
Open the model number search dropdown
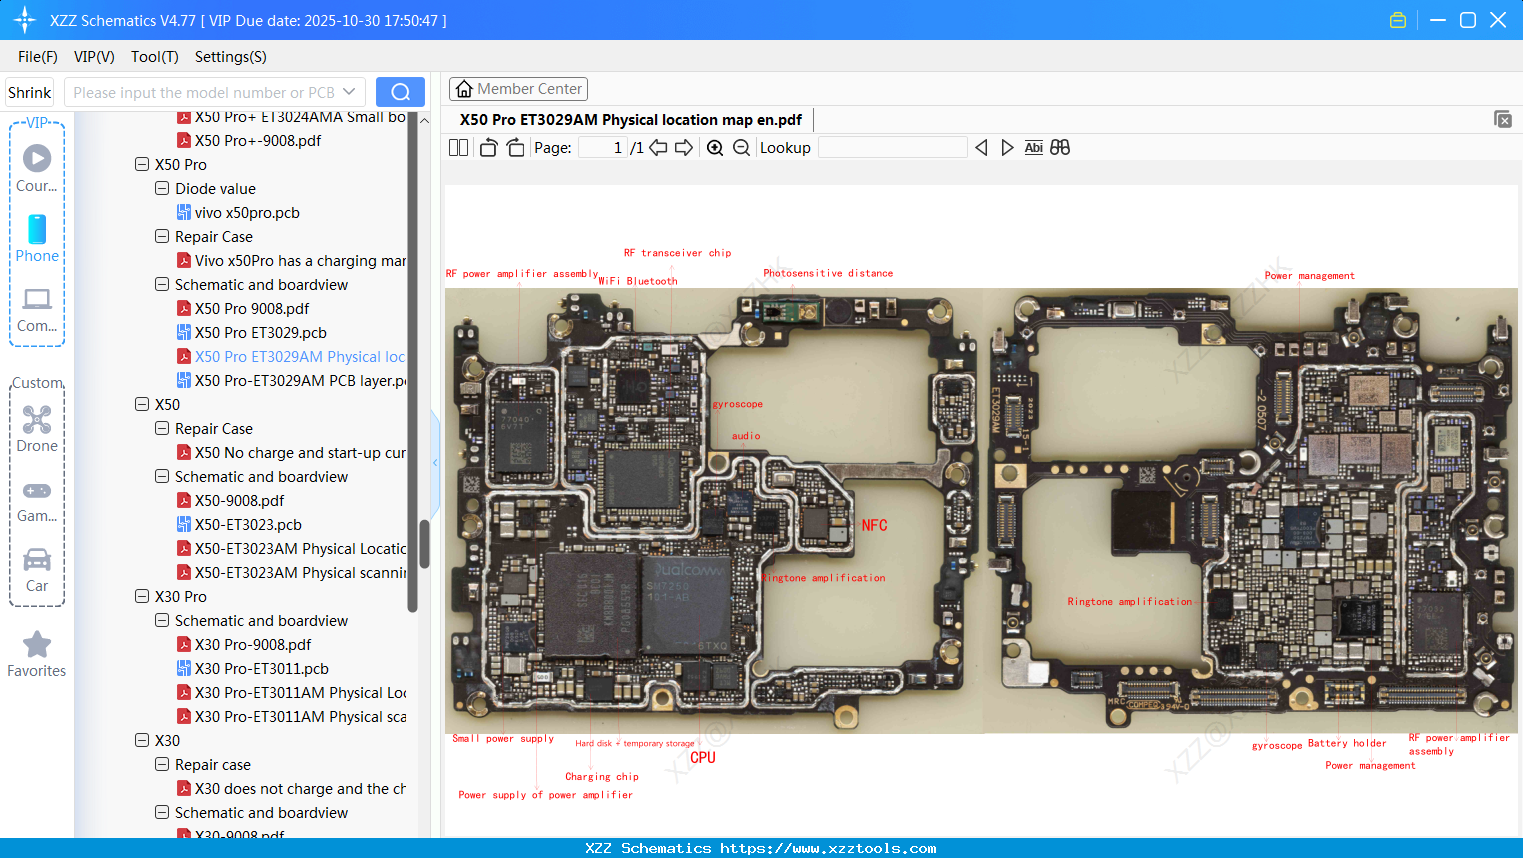350,91
